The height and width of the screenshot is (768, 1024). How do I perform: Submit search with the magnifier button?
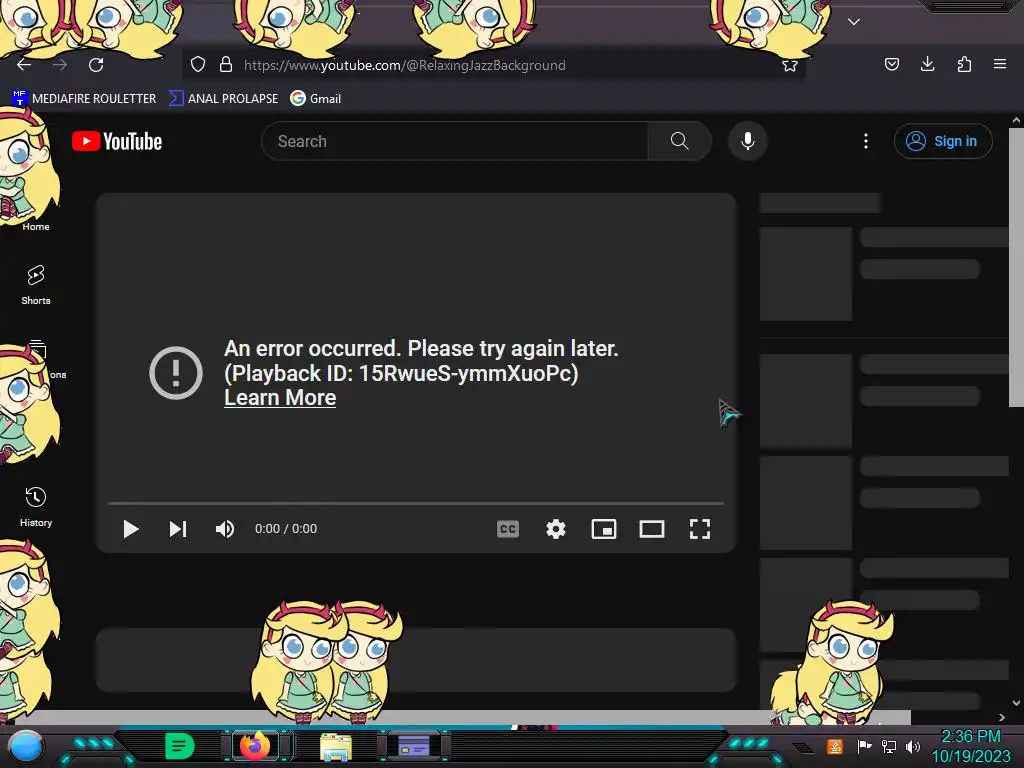pos(679,141)
